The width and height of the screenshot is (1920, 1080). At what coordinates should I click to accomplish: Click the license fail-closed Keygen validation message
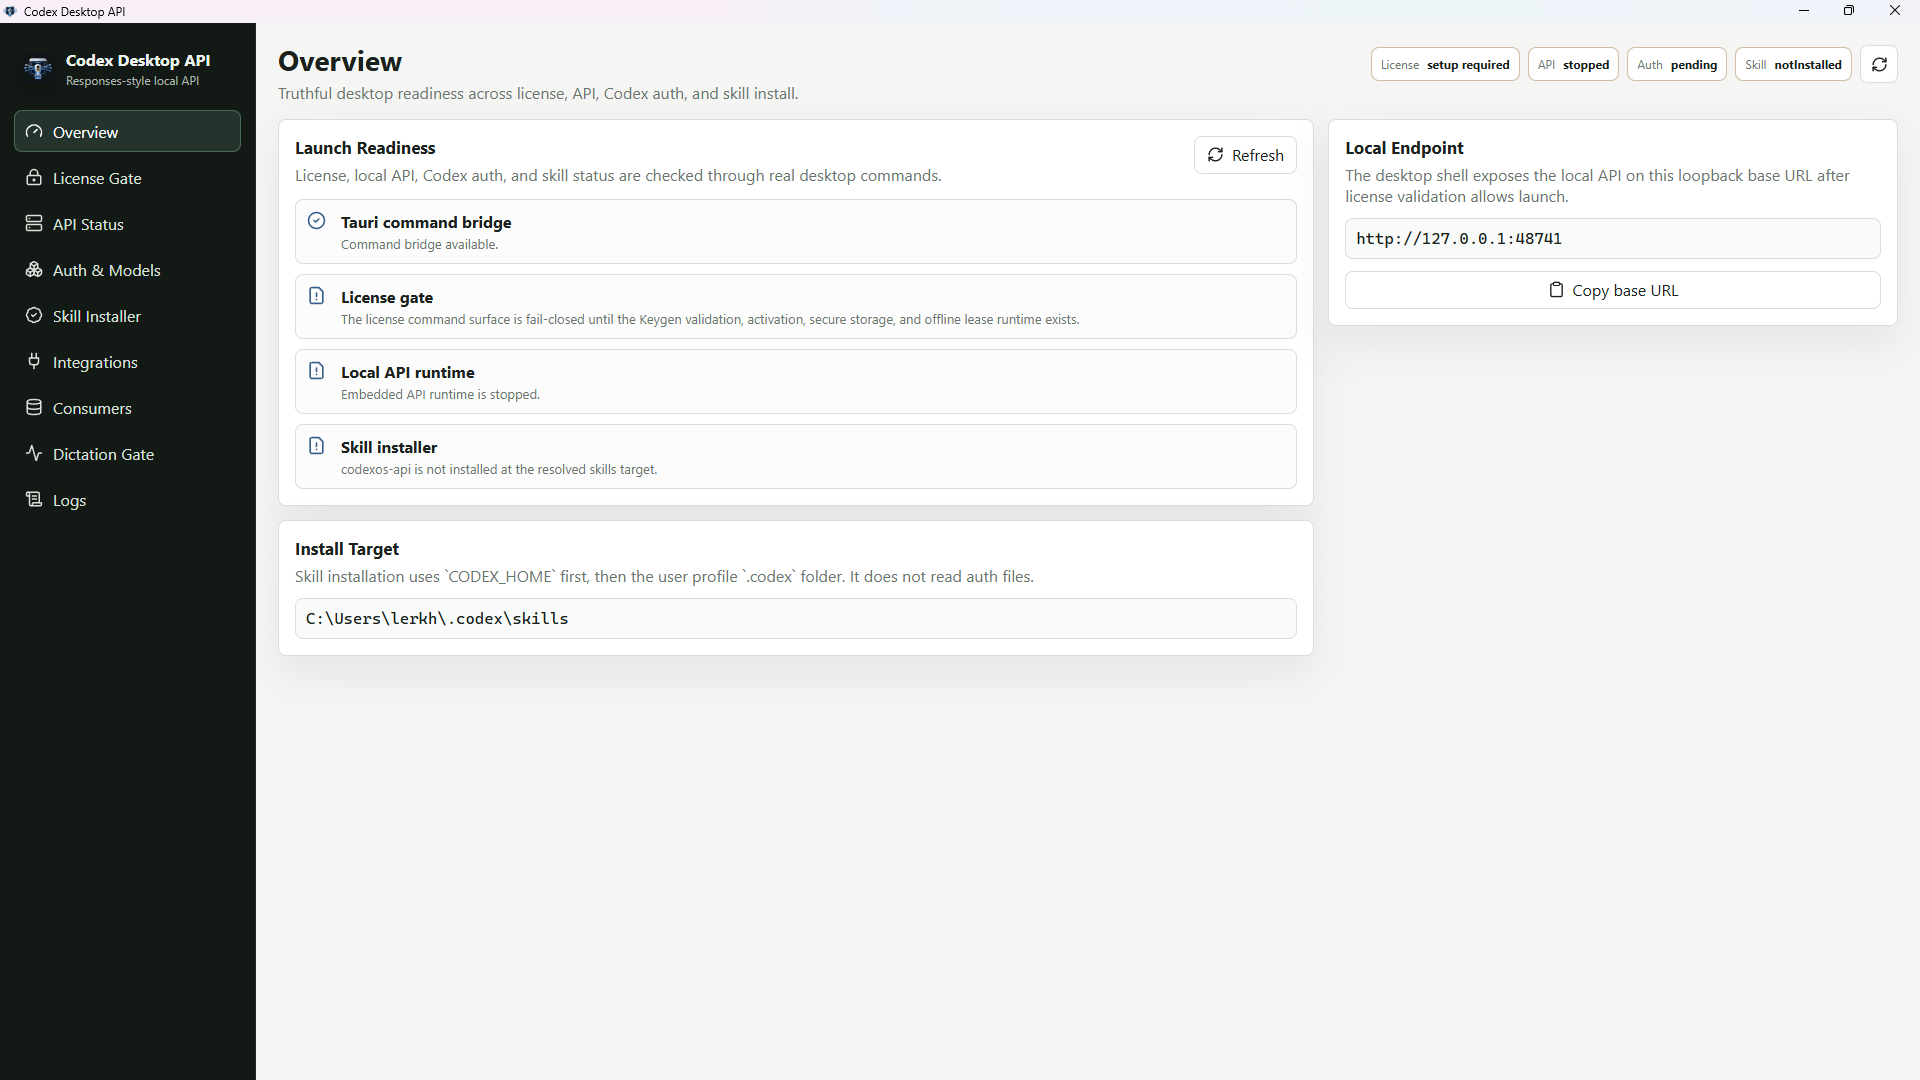coord(710,320)
